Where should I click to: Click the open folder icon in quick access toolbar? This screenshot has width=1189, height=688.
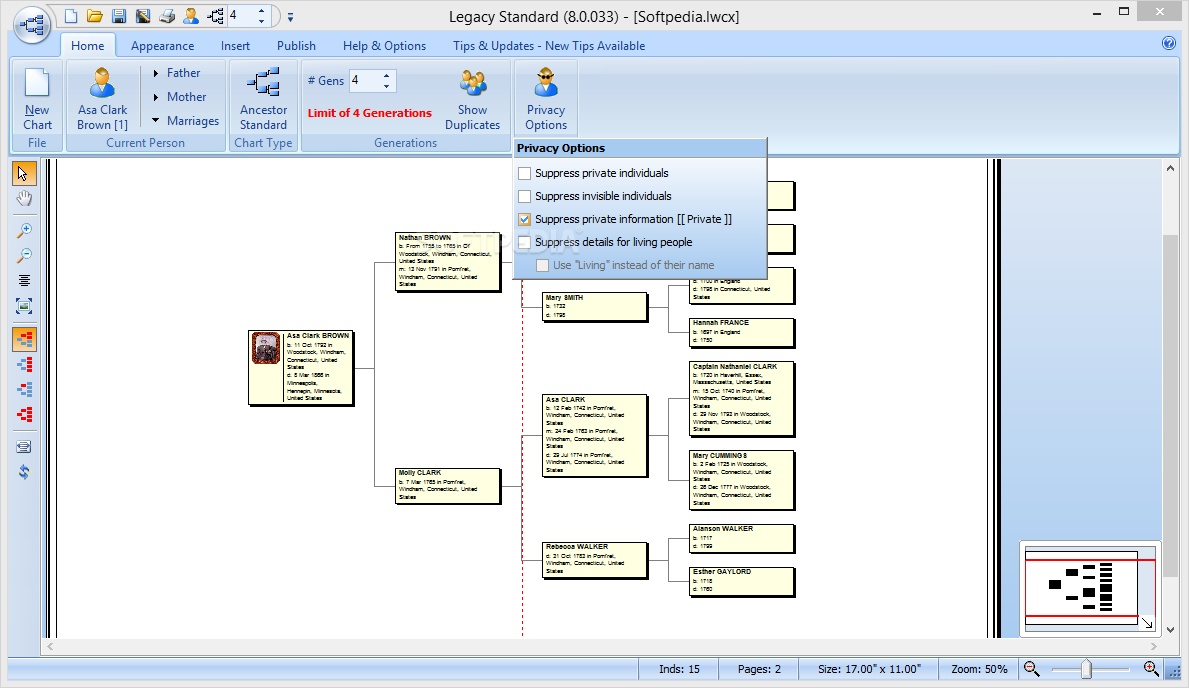[94, 15]
